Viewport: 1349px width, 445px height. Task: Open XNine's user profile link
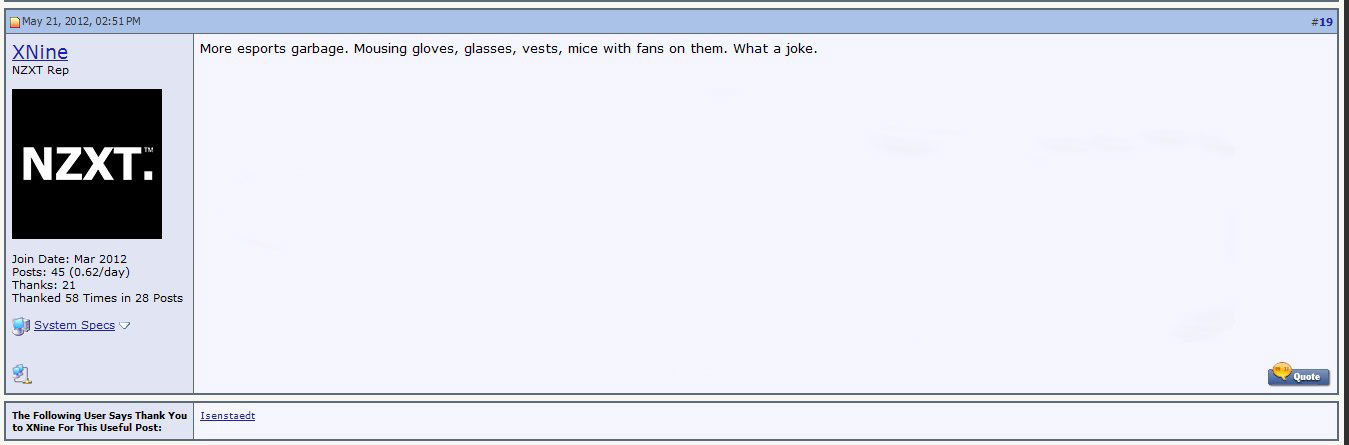point(40,52)
